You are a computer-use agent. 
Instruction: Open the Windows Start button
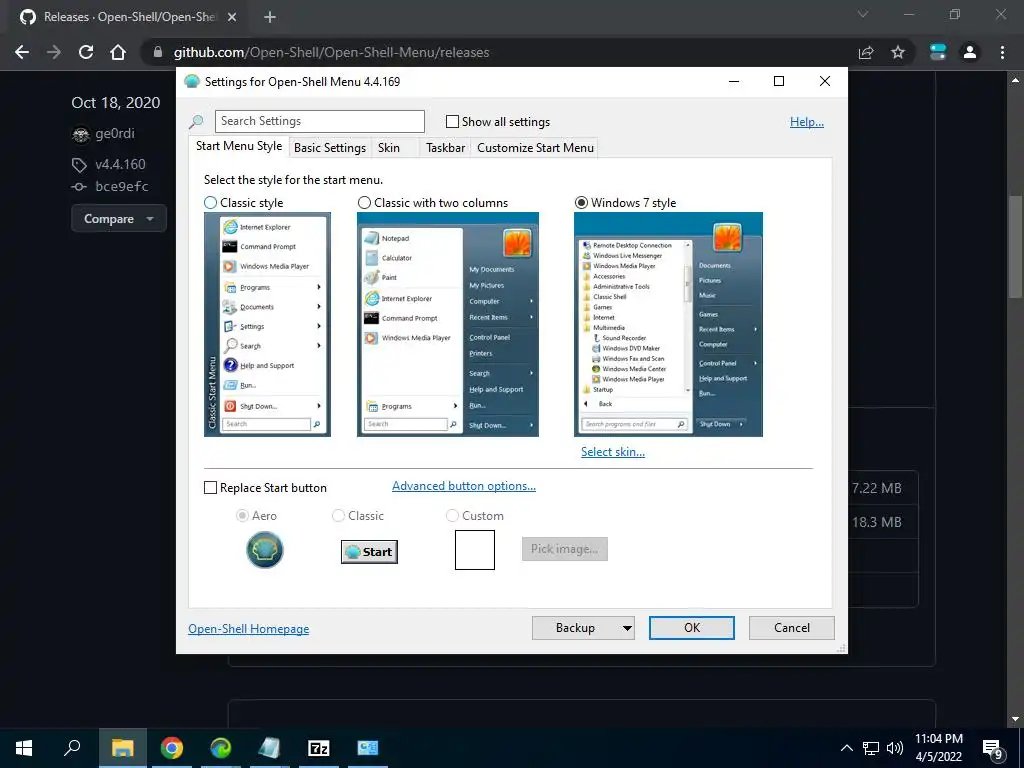pyautogui.click(x=24, y=748)
